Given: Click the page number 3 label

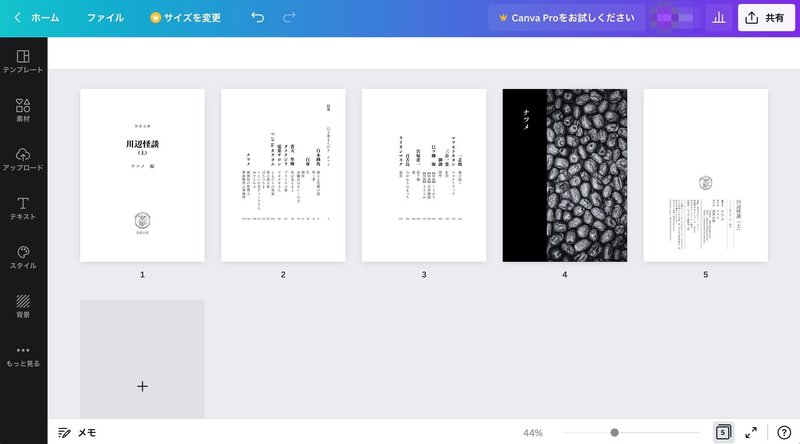Looking at the screenshot, I should (x=424, y=275).
